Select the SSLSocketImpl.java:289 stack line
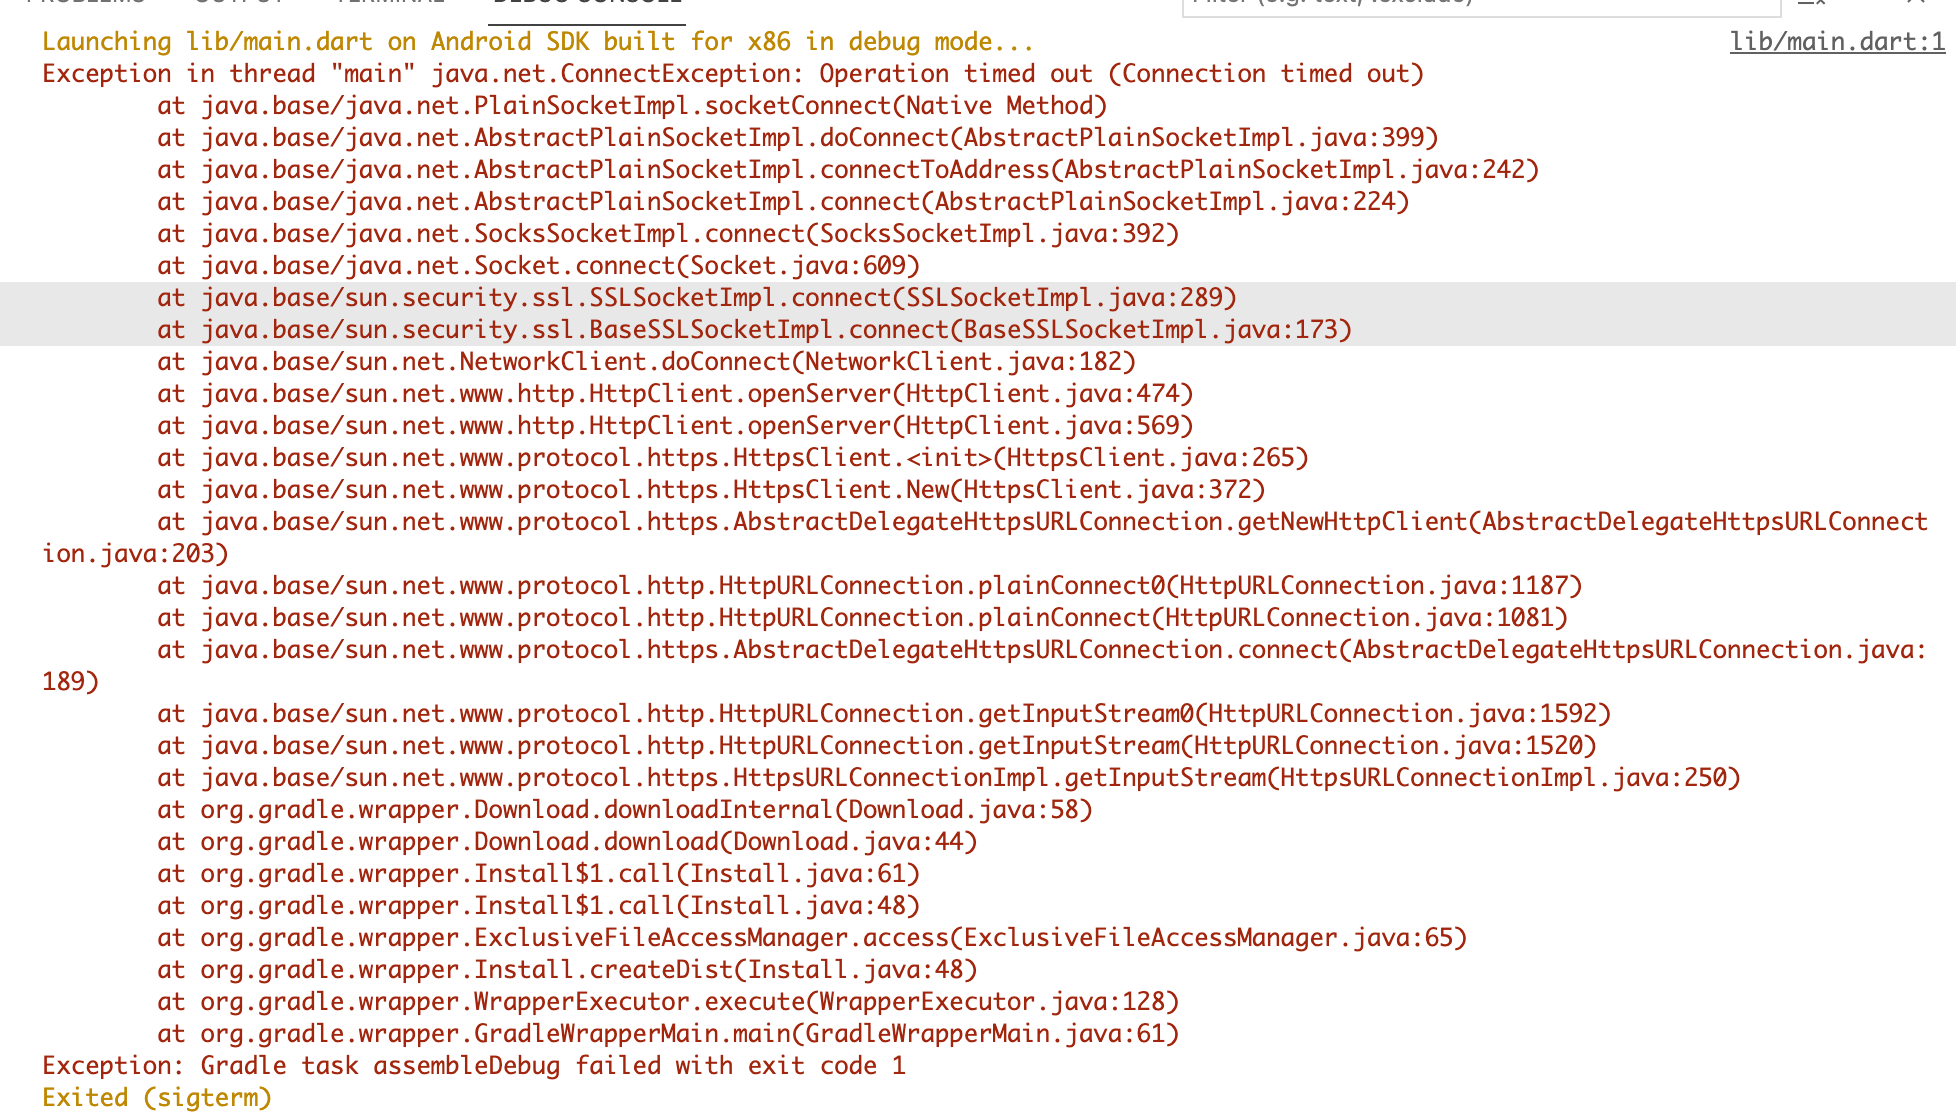The image size is (1956, 1118). pyautogui.click(x=697, y=298)
